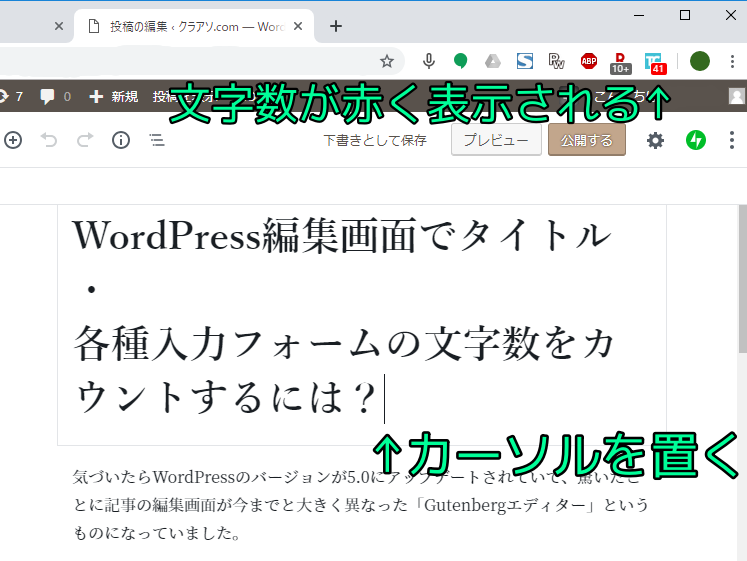
Task: Open a new browser tab
Action: click(x=336, y=26)
